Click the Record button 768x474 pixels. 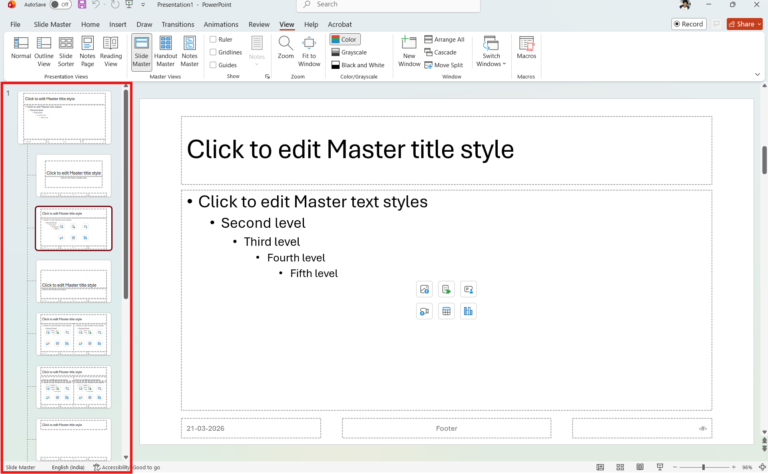tap(689, 24)
